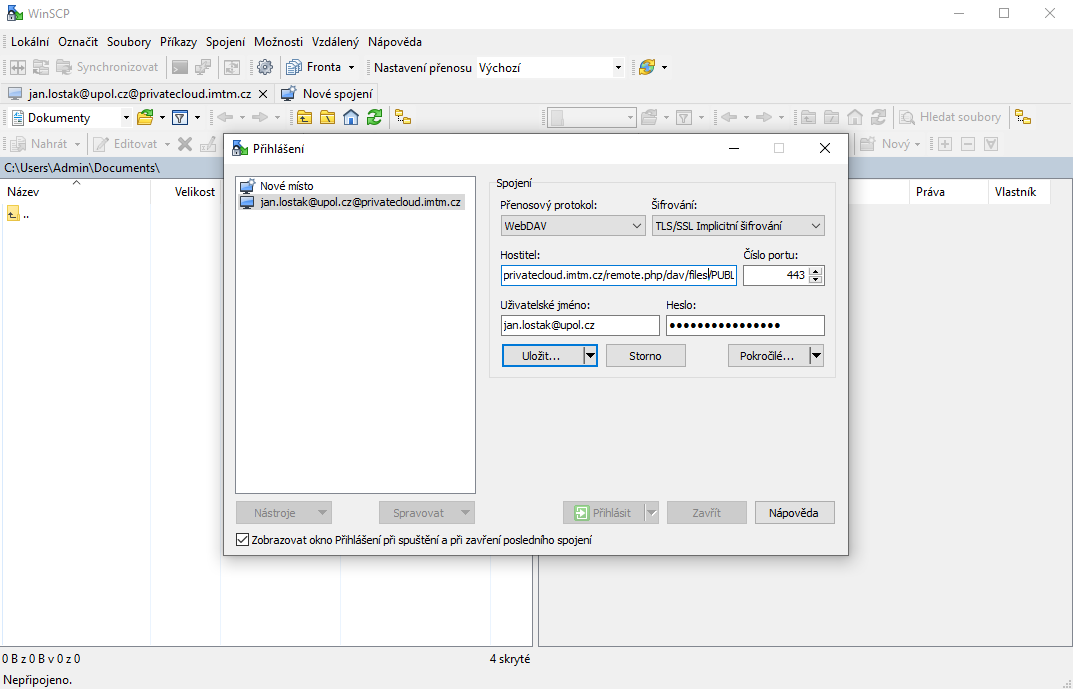Open the Spojení menu
Viewport: 1073px width, 689px height.
point(226,42)
